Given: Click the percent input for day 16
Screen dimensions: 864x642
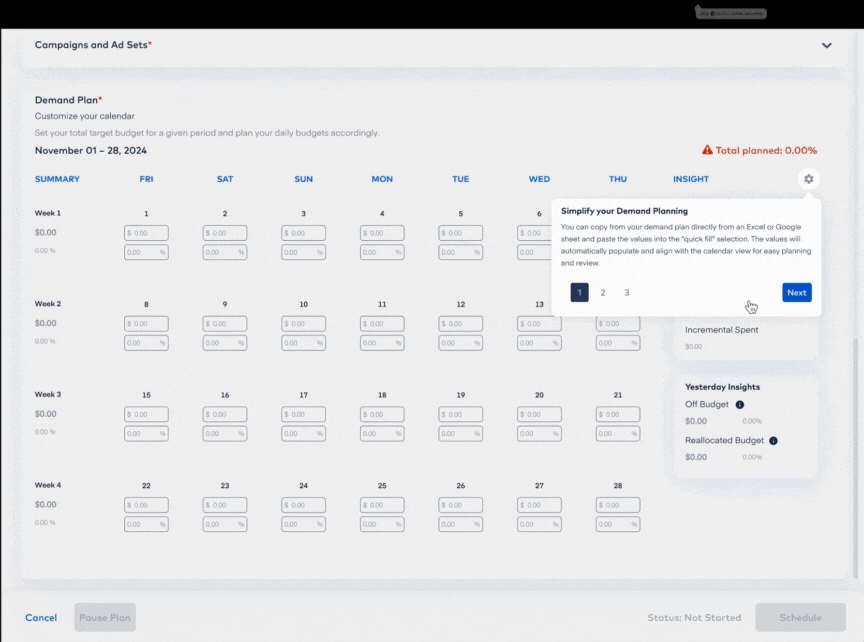Looking at the screenshot, I should tap(225, 434).
